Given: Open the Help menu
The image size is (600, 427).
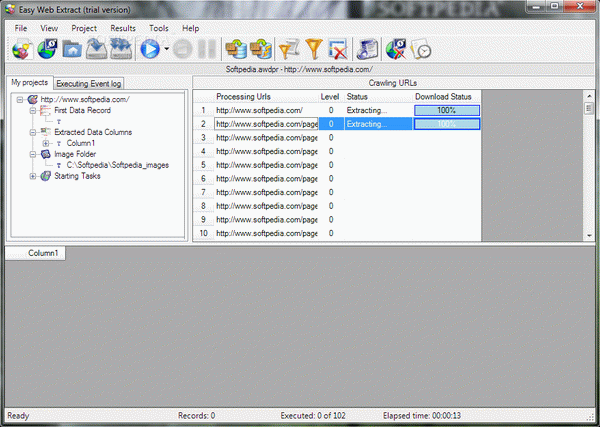Looking at the screenshot, I should (191, 28).
